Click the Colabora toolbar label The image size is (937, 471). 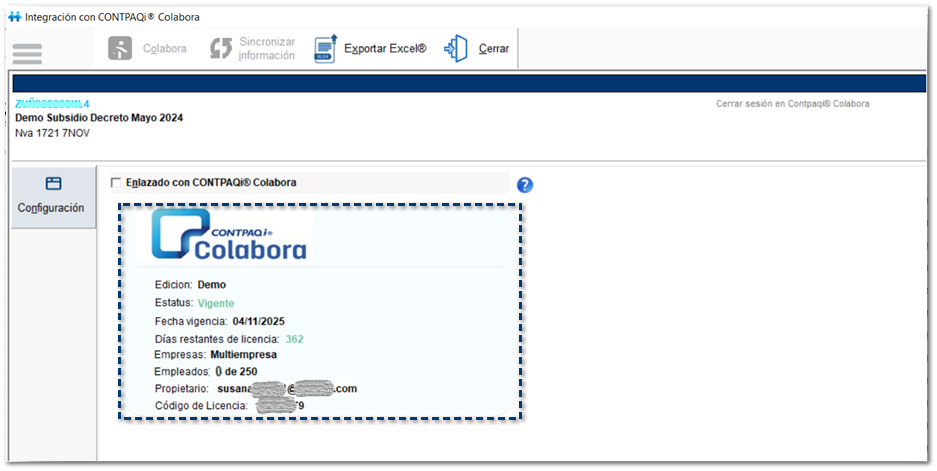click(x=164, y=48)
